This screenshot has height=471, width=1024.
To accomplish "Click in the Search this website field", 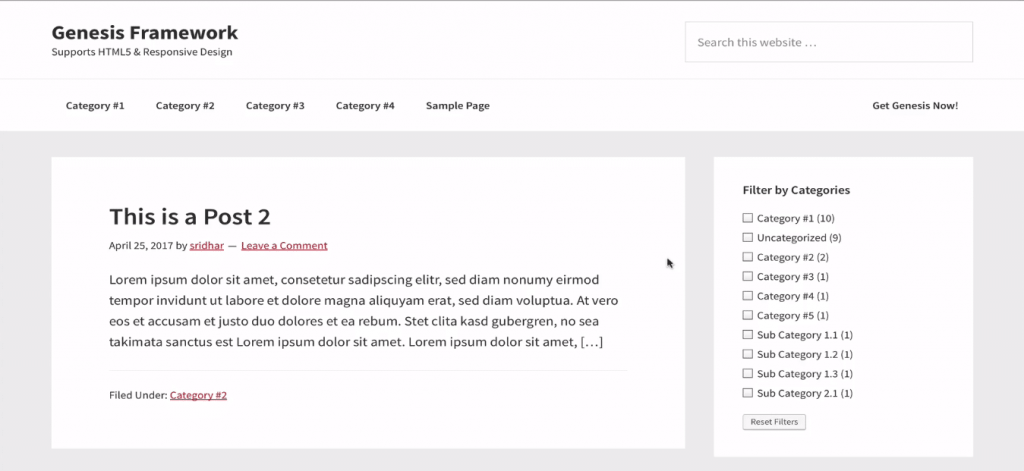I will click(828, 42).
